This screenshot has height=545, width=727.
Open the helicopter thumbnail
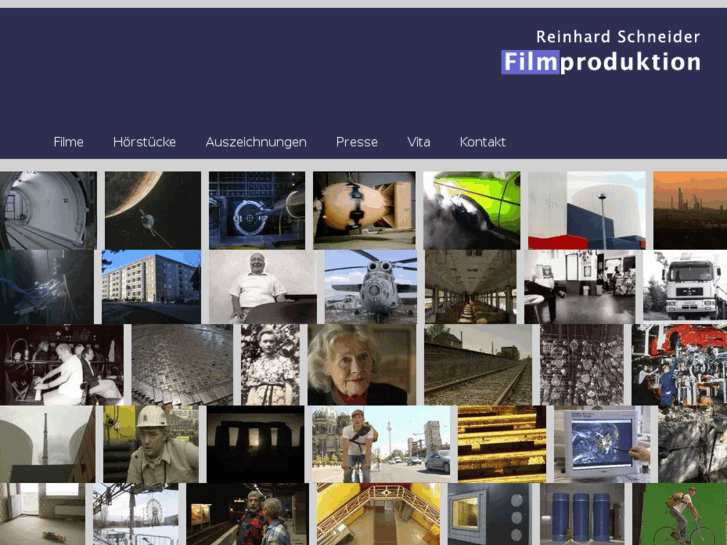click(371, 287)
